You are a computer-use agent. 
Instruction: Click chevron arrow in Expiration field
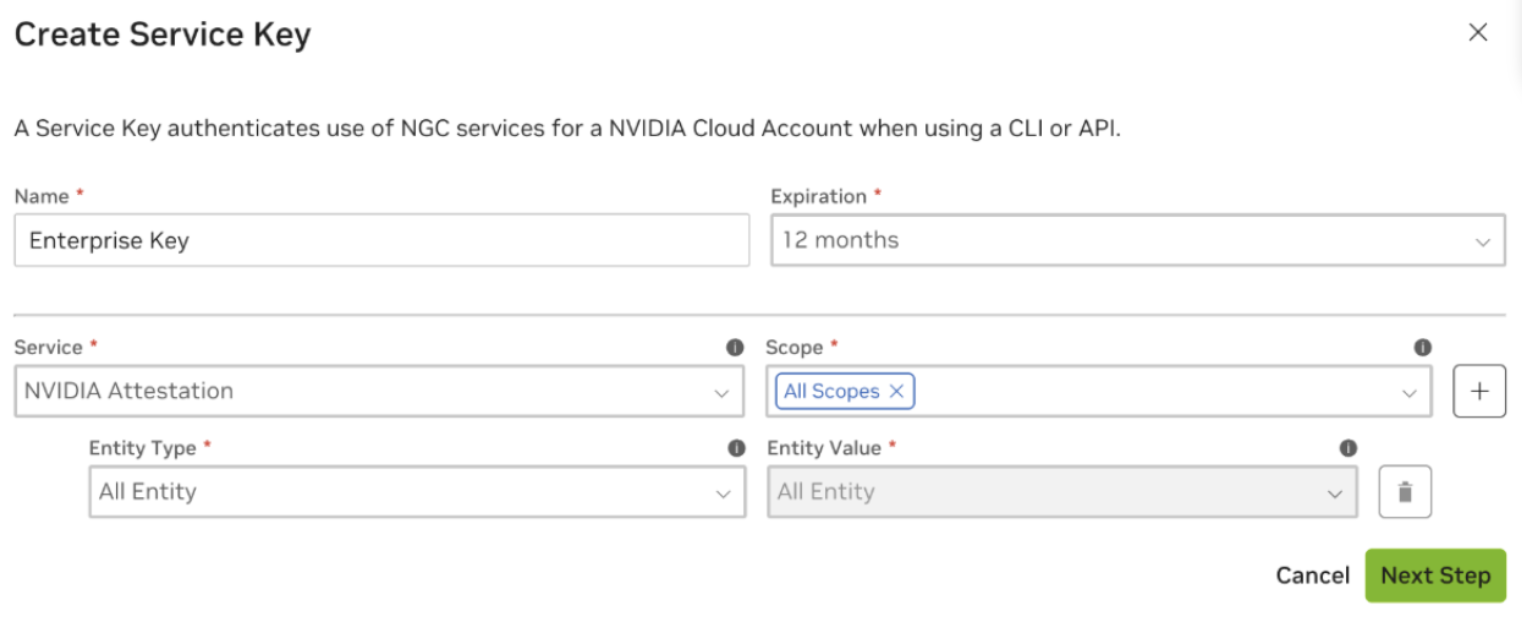1482,242
